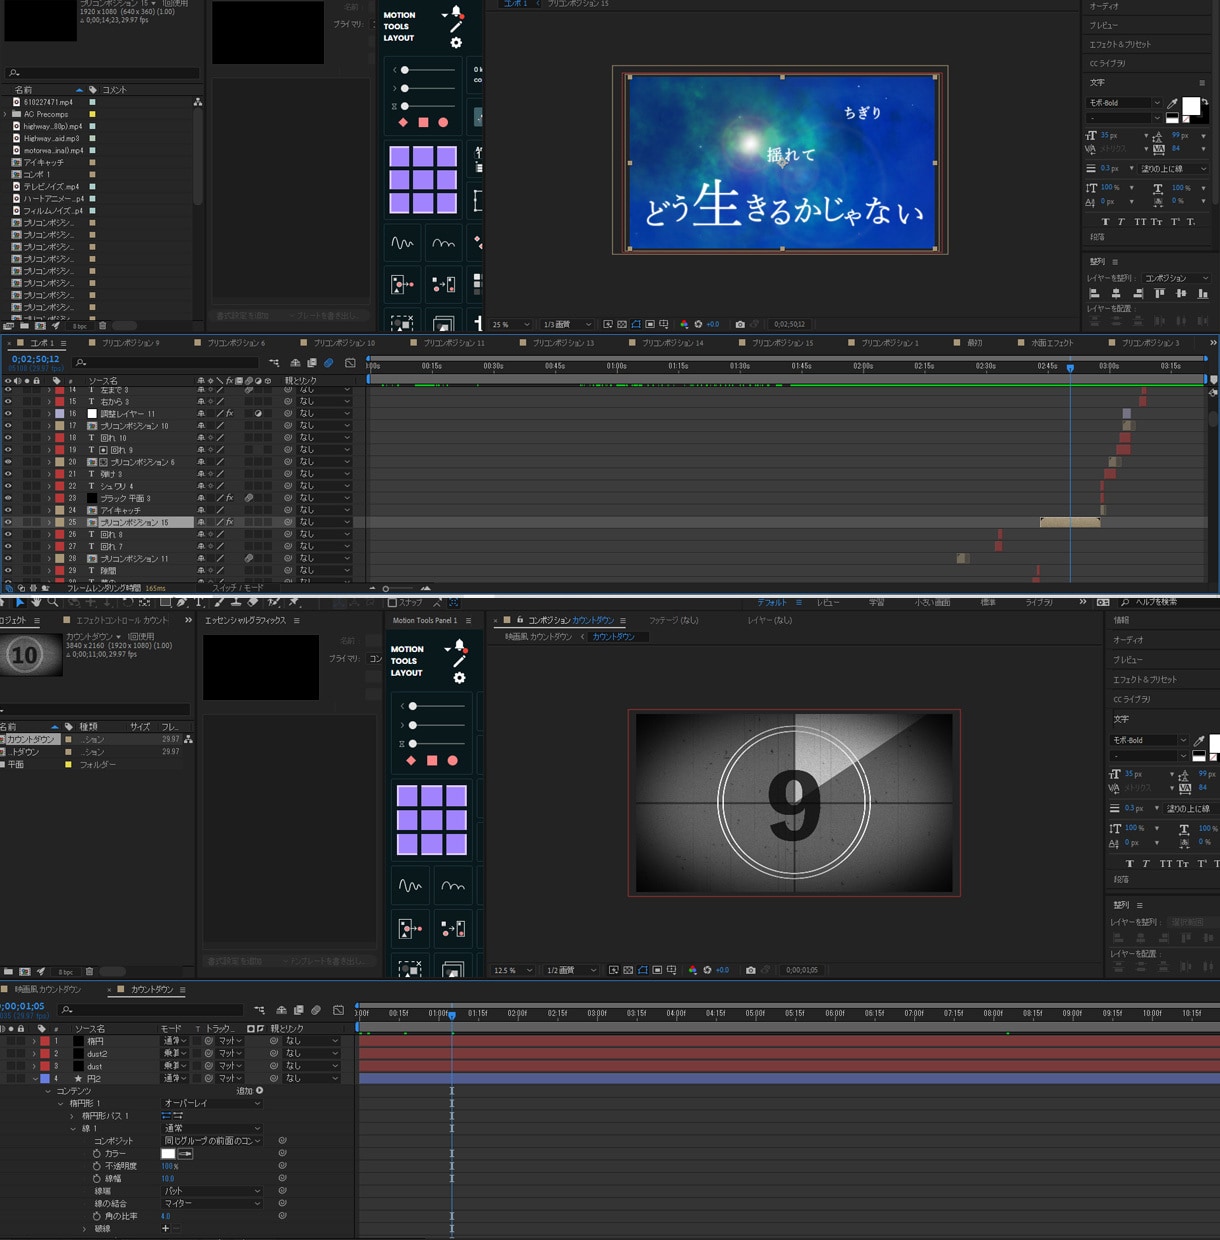Open graph editor in the カウントダウン timeline
This screenshot has height=1240, width=1220.
tap(338, 1010)
